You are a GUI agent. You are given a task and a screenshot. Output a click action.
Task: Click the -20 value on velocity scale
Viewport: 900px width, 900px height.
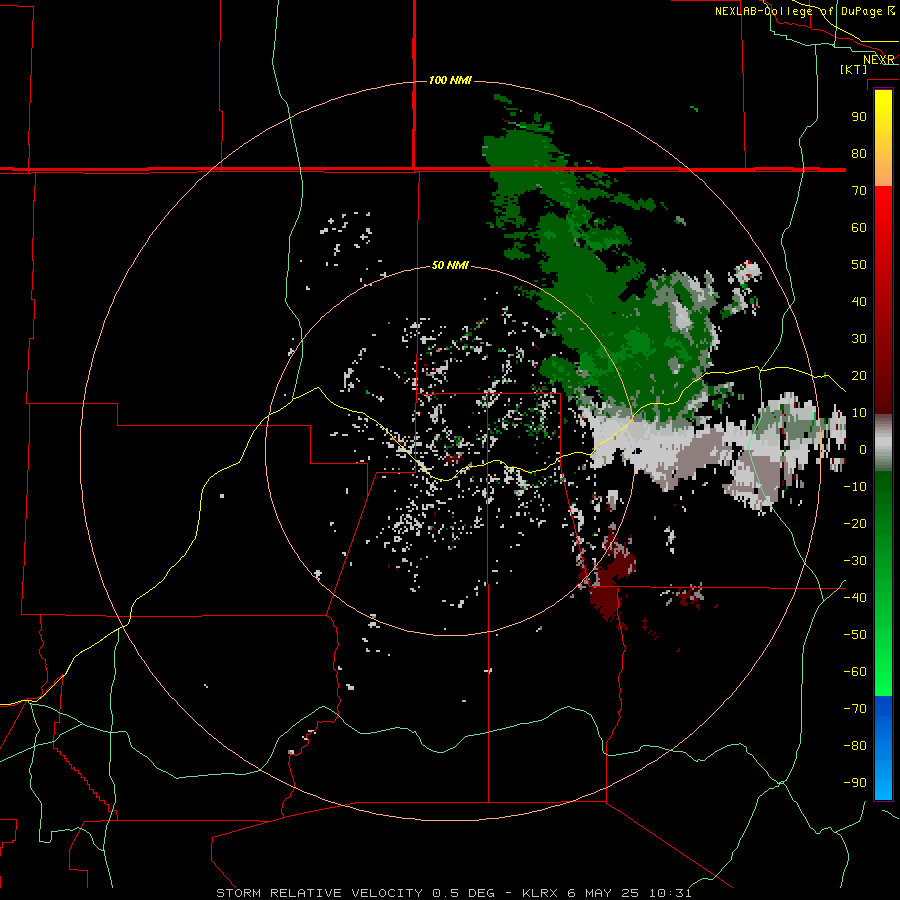tap(855, 523)
